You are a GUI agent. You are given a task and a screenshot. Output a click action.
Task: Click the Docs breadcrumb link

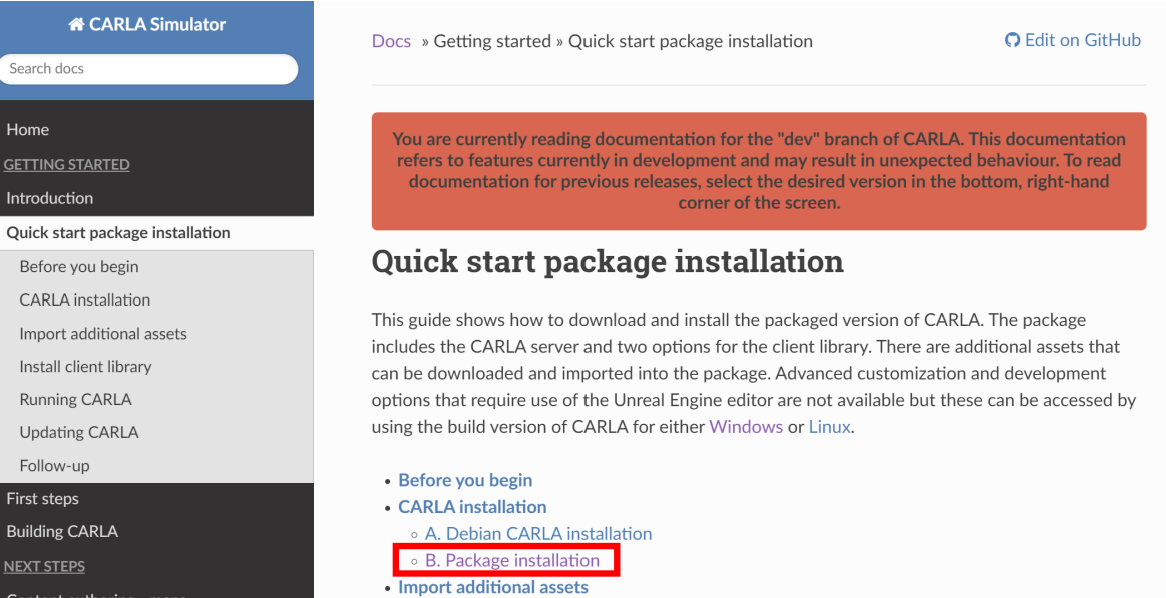click(x=391, y=41)
